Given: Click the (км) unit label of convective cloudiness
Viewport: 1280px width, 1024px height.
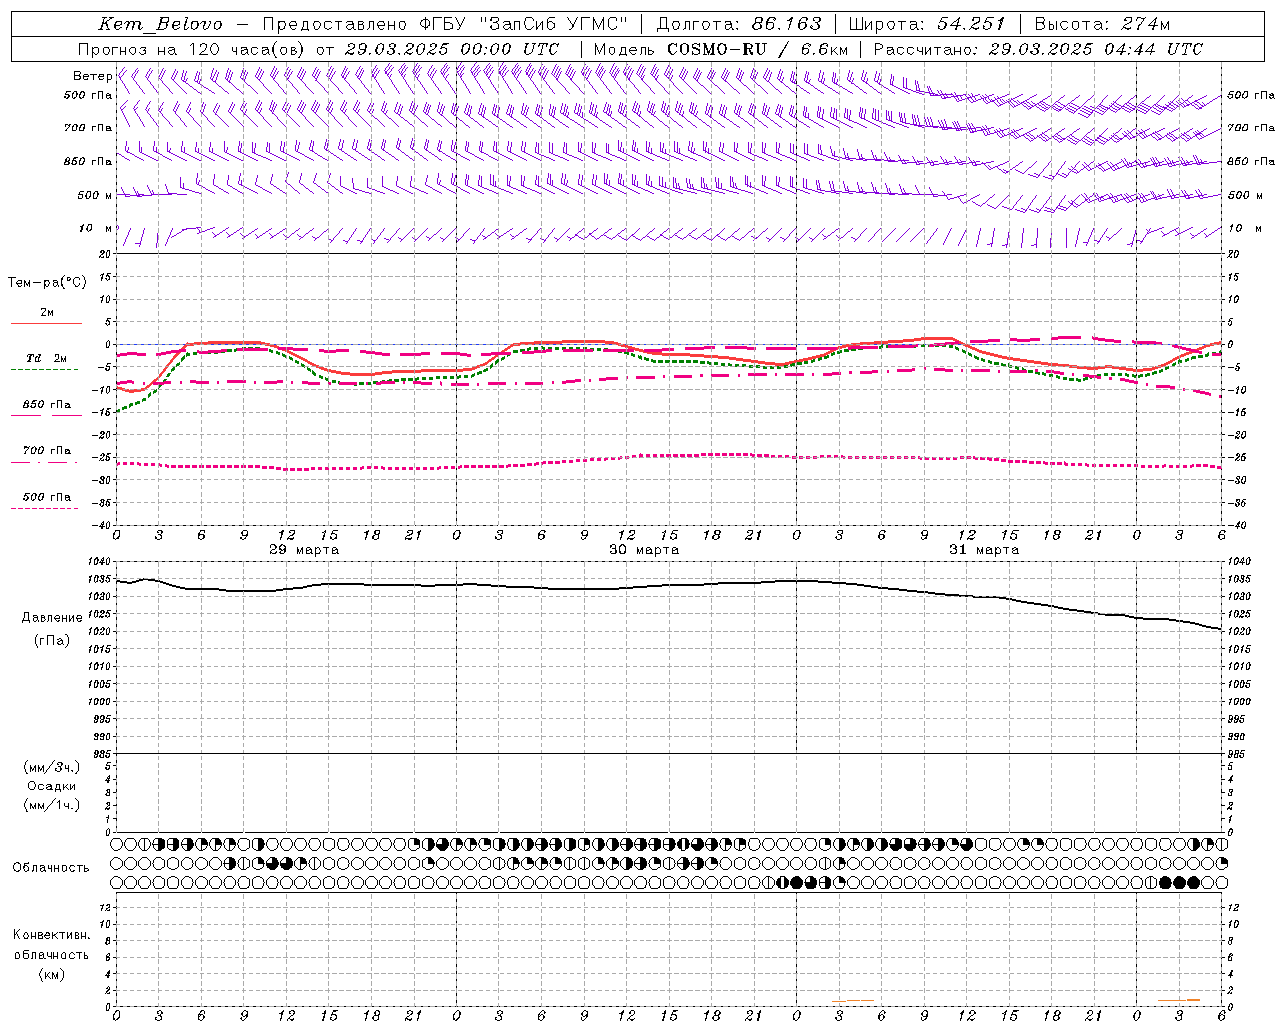Looking at the screenshot, I should click(x=51, y=974).
